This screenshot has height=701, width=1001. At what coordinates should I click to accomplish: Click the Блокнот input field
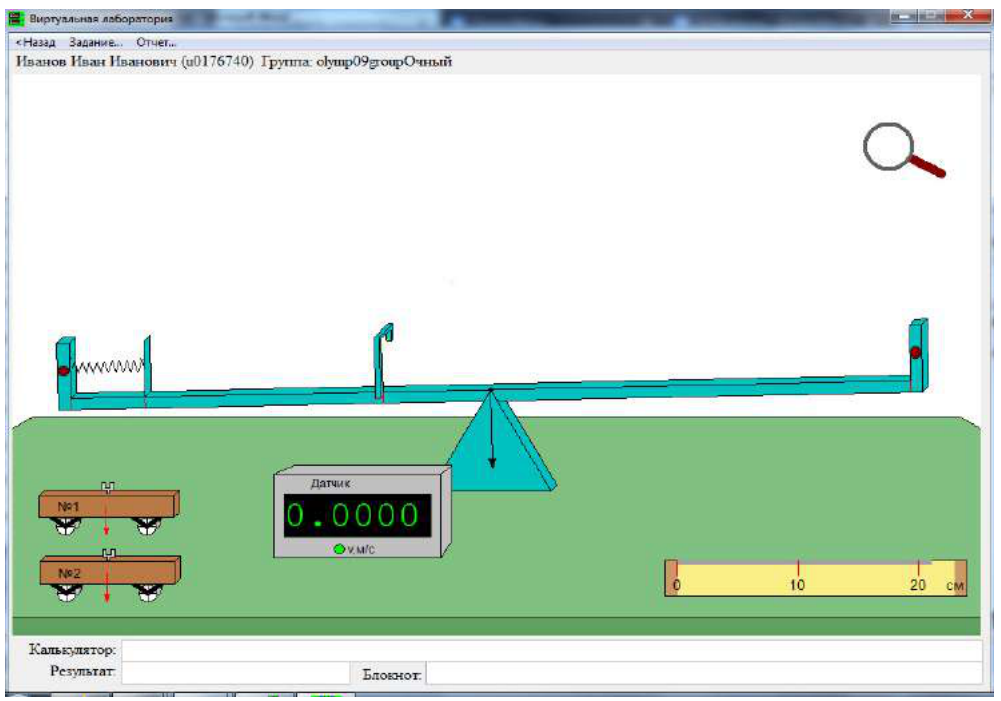[704, 673]
